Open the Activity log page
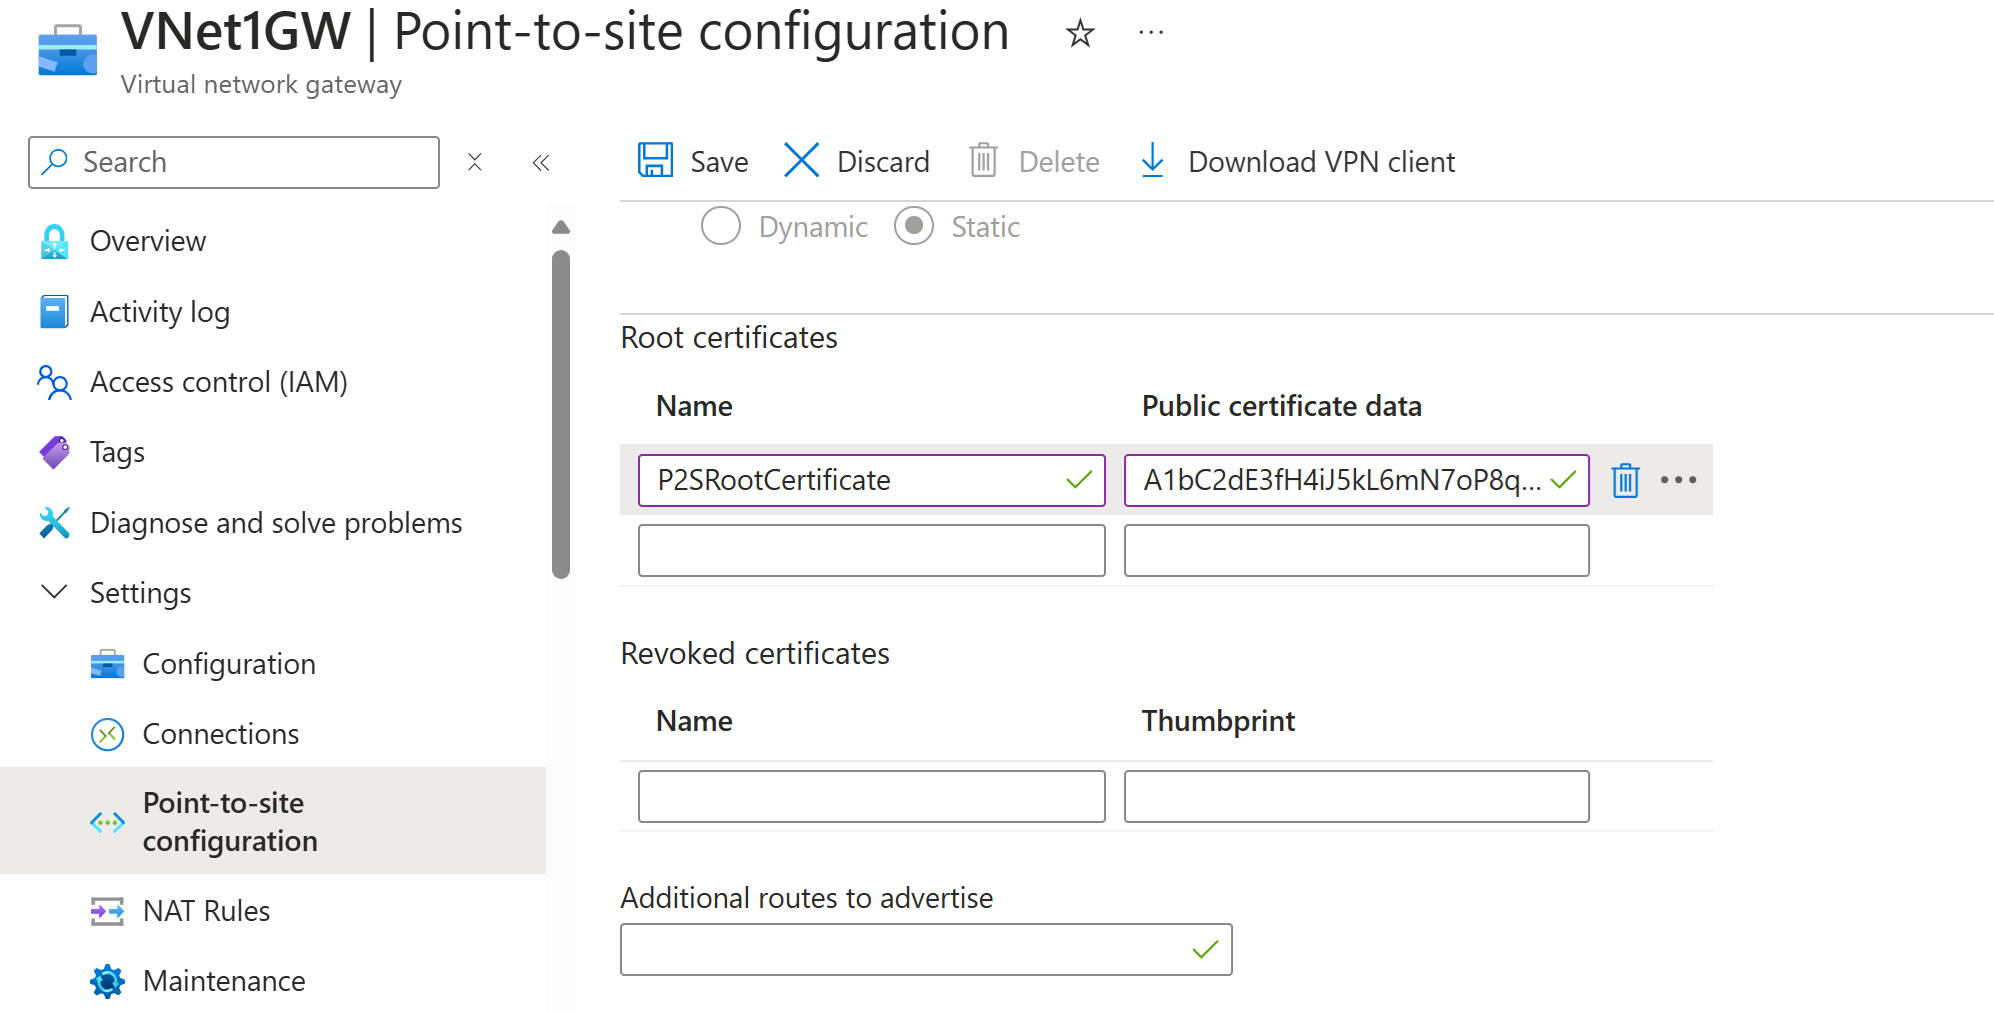The width and height of the screenshot is (1994, 1011). (159, 312)
